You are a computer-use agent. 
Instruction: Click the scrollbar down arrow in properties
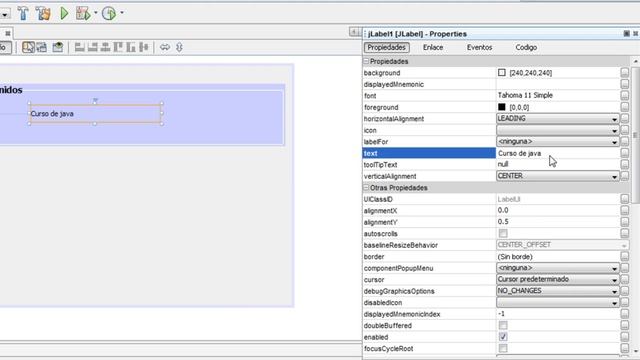pos(636,351)
